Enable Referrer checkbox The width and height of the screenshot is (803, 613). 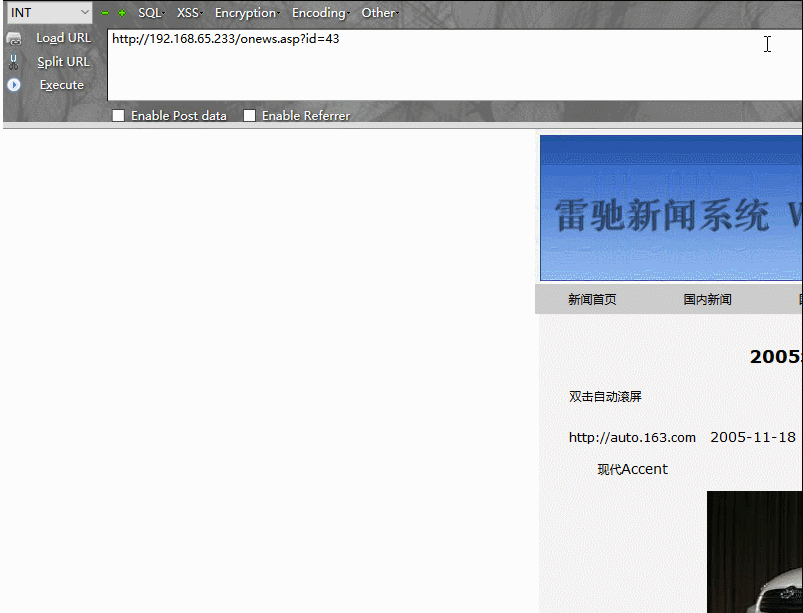click(x=250, y=116)
